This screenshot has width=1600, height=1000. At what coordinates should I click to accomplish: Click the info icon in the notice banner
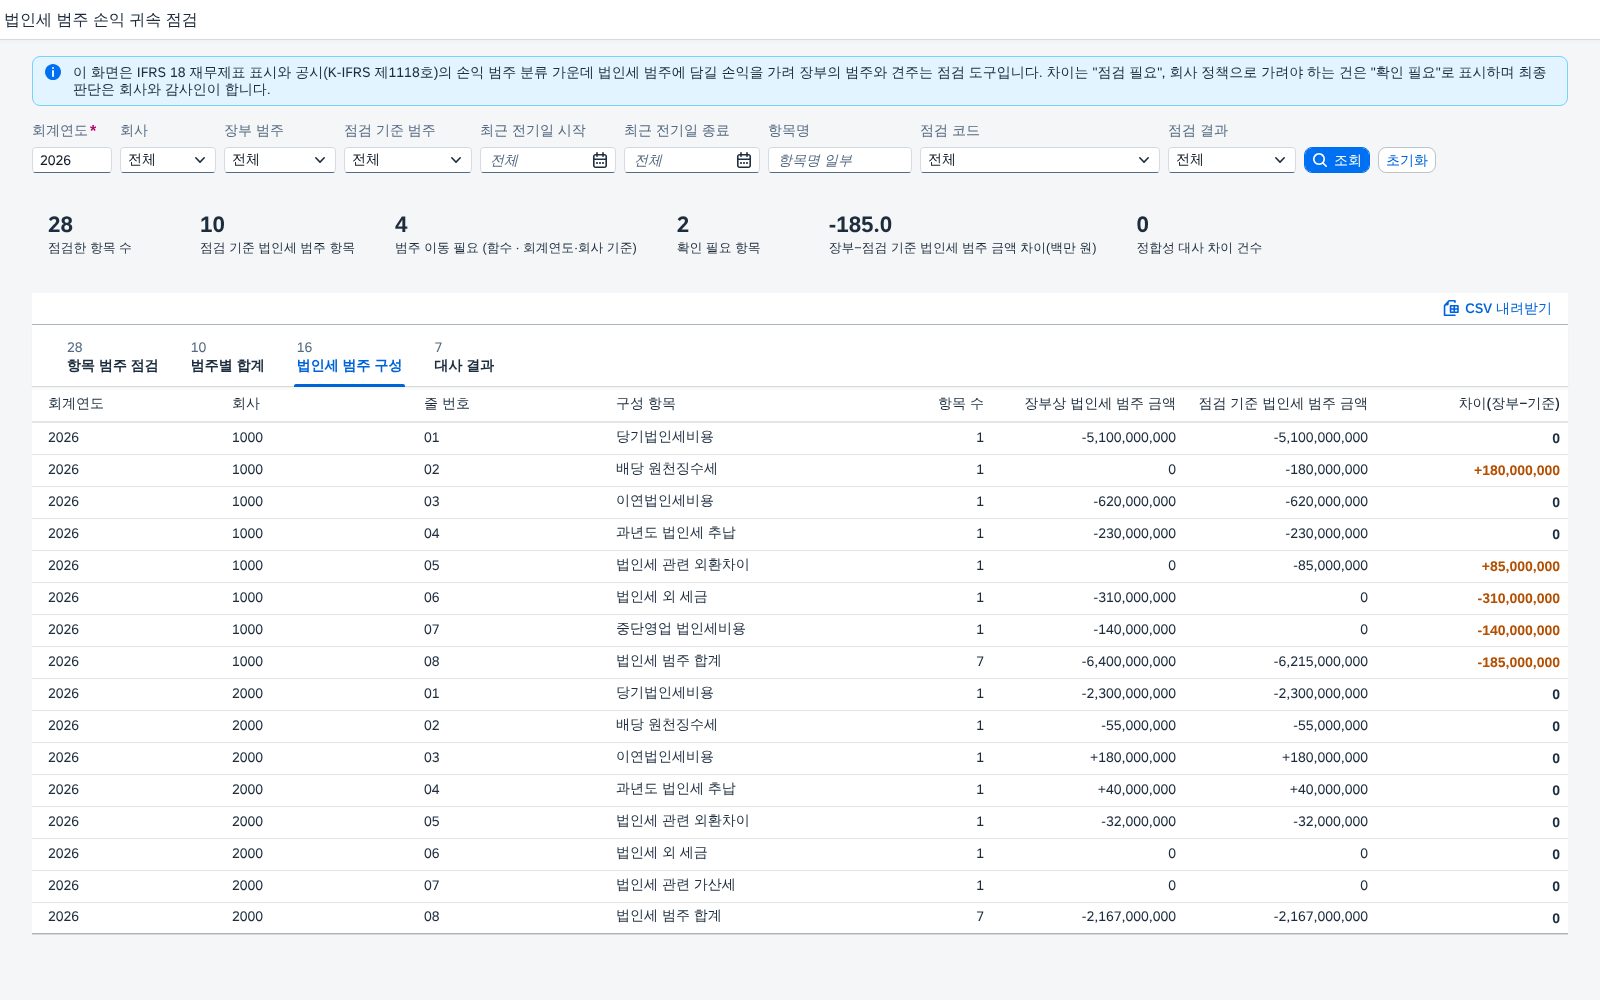[53, 72]
